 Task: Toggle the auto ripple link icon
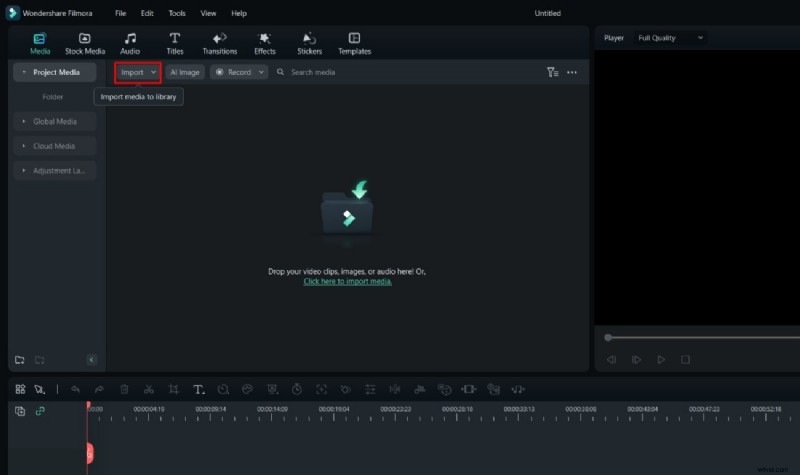click(40, 411)
